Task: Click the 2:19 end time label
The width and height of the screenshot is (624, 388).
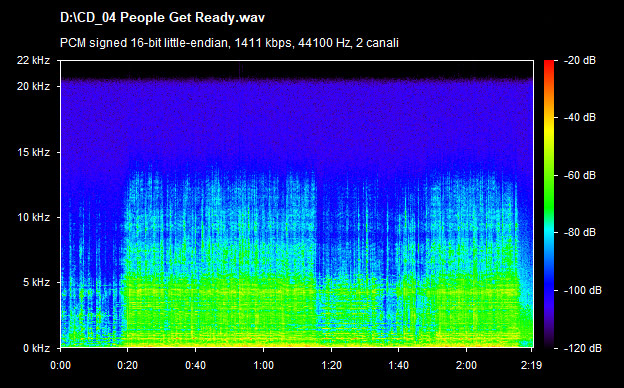Action: pyautogui.click(x=532, y=365)
